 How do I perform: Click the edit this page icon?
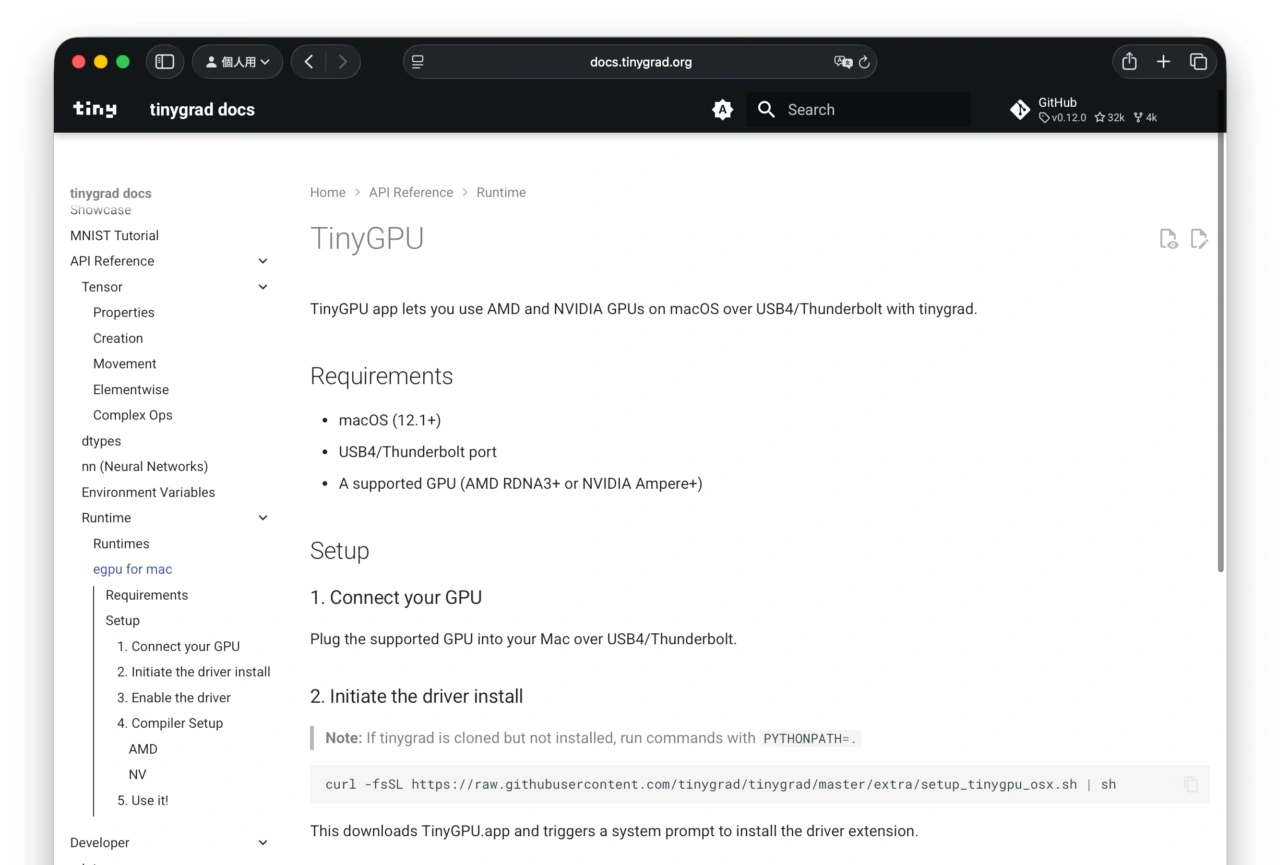pyautogui.click(x=1199, y=238)
